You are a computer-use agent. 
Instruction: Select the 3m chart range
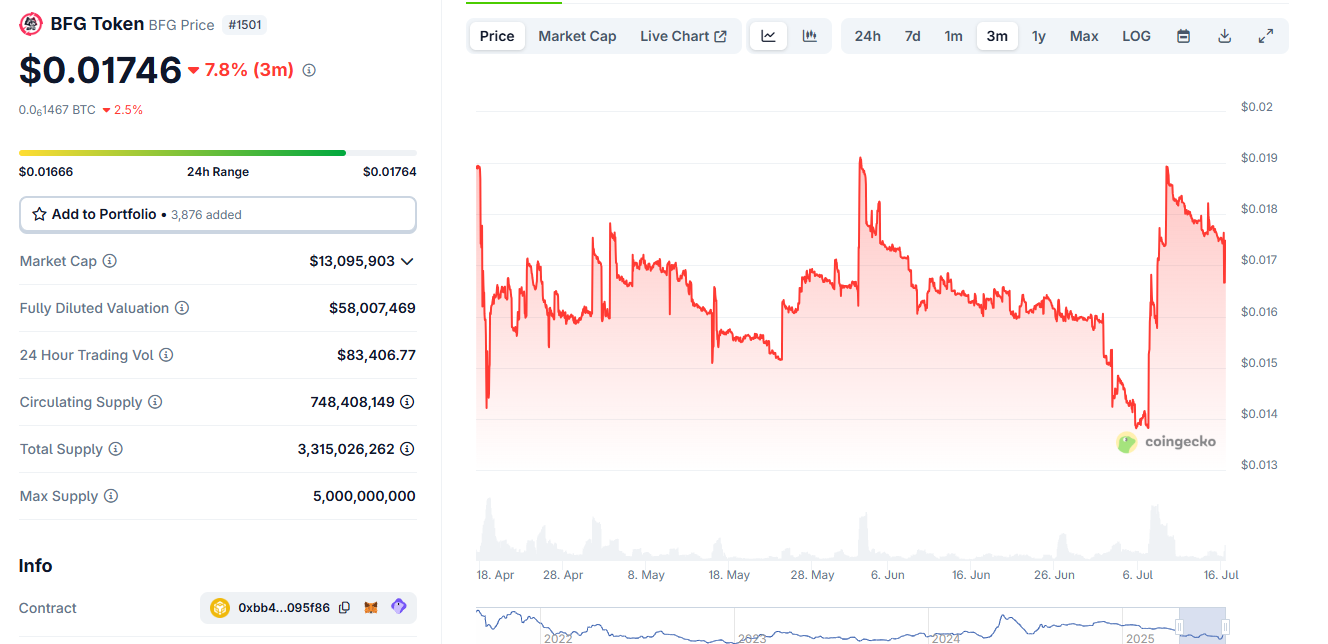(997, 36)
